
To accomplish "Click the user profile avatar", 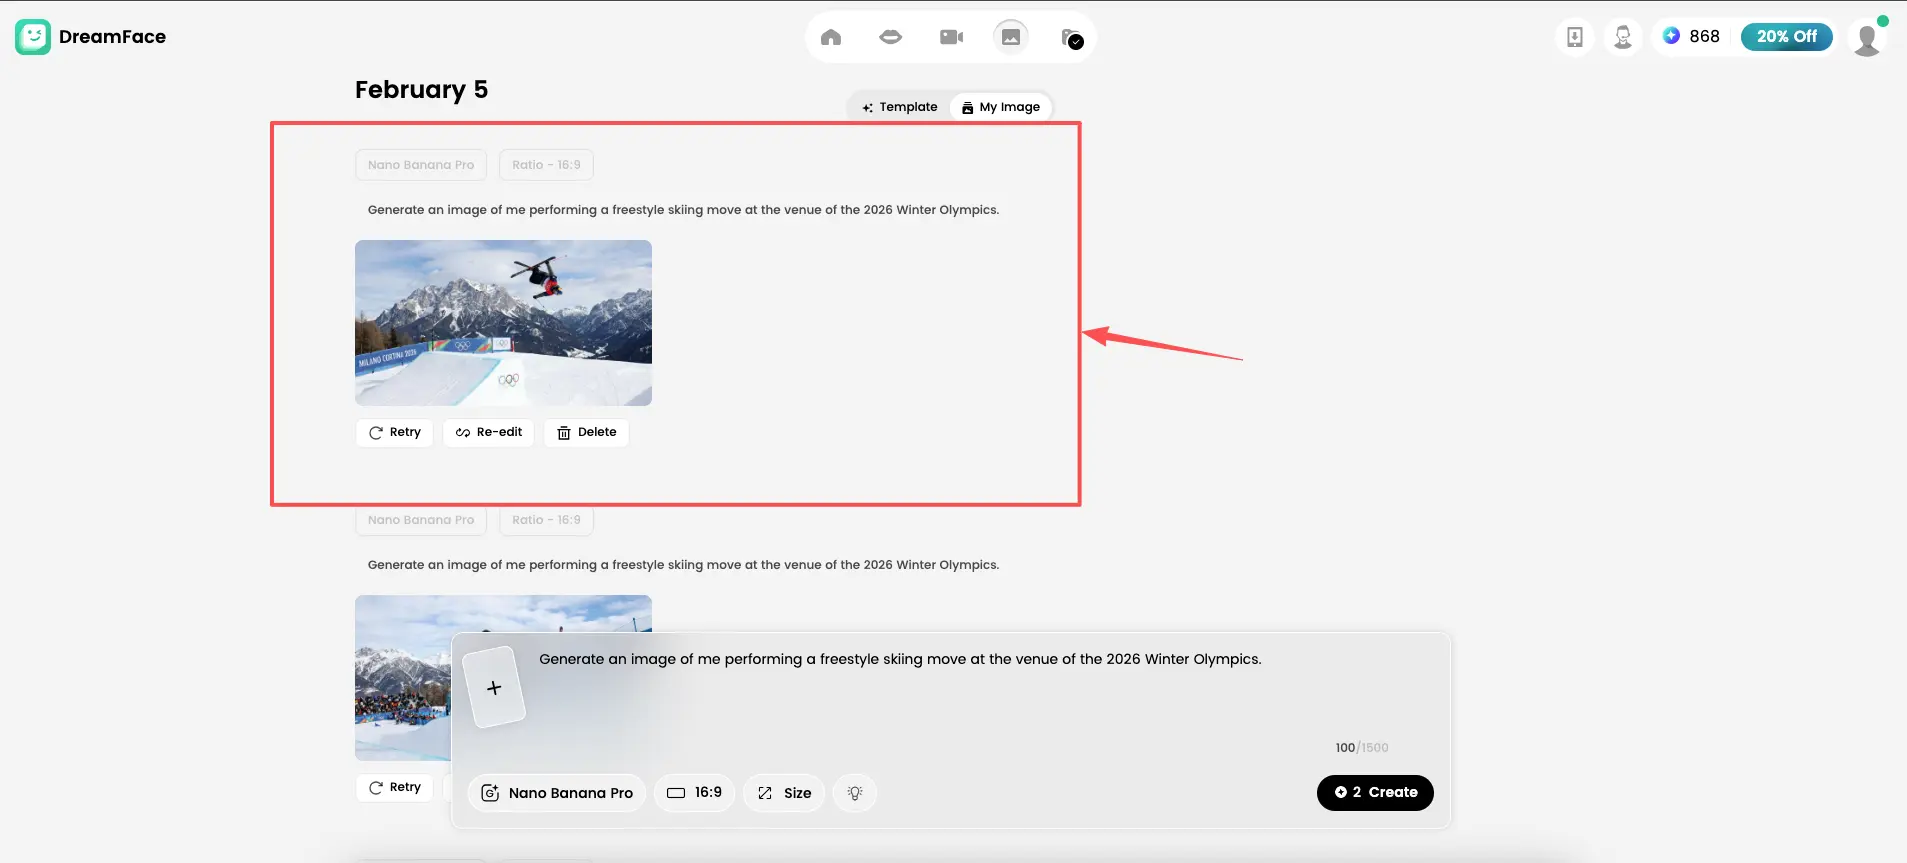I will [x=1866, y=38].
